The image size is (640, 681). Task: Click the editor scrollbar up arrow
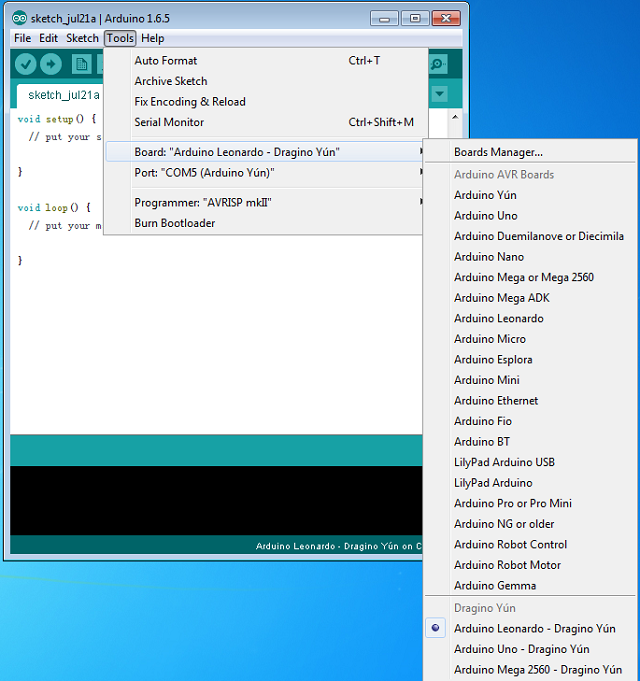coord(455,117)
